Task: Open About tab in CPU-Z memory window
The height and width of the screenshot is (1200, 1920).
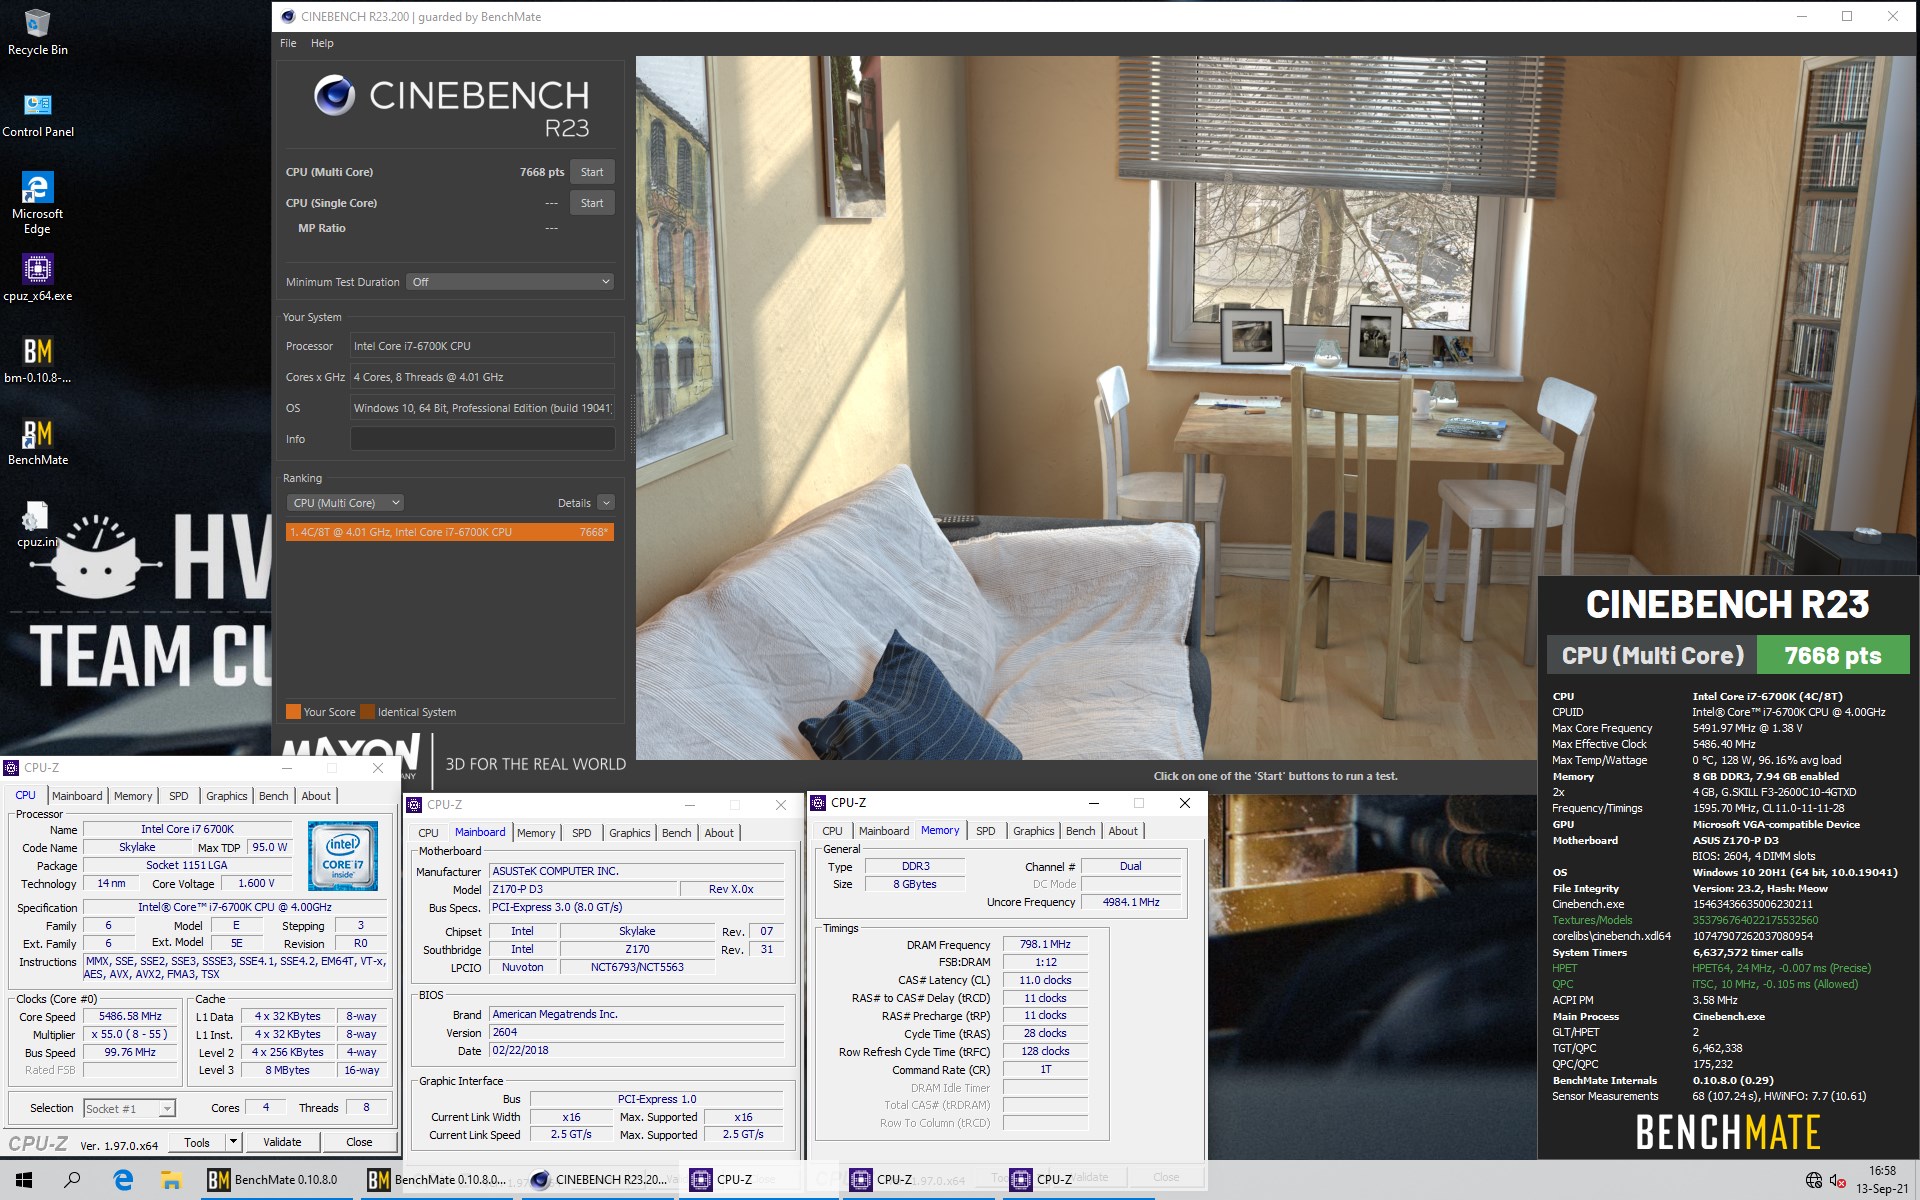Action: coord(1123,831)
